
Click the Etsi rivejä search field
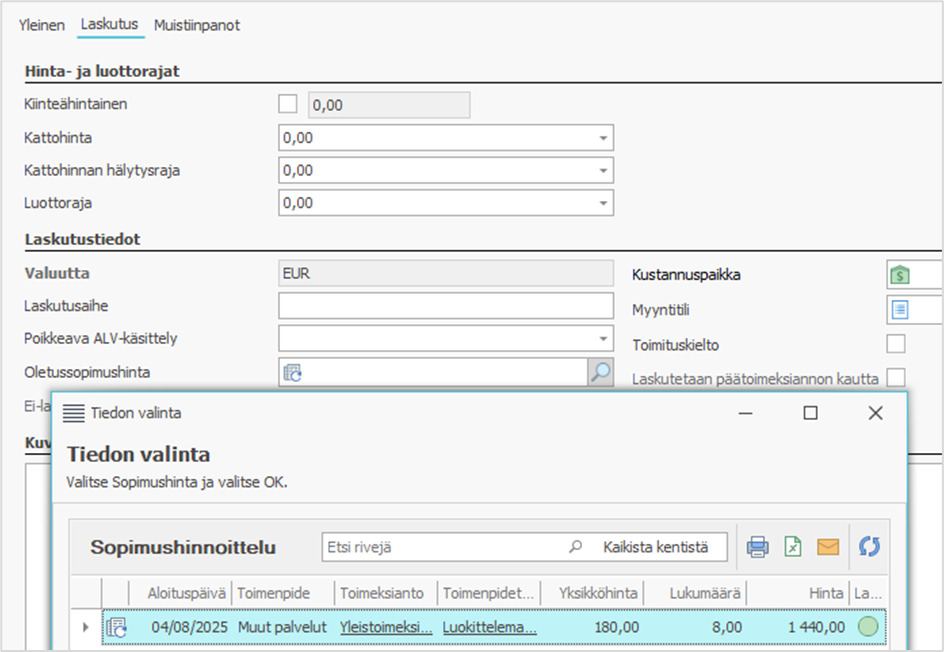pos(445,547)
